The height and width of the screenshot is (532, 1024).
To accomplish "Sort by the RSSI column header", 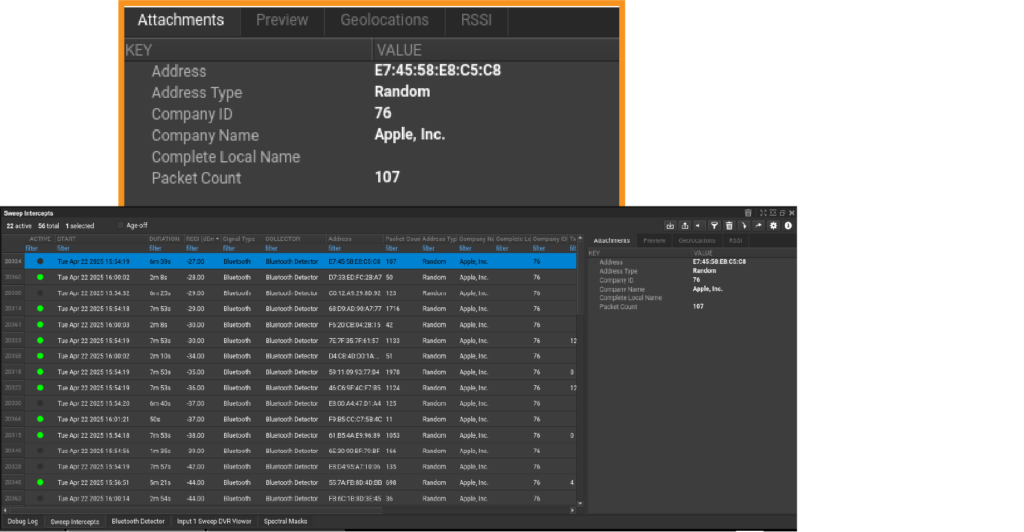I will point(202,239).
